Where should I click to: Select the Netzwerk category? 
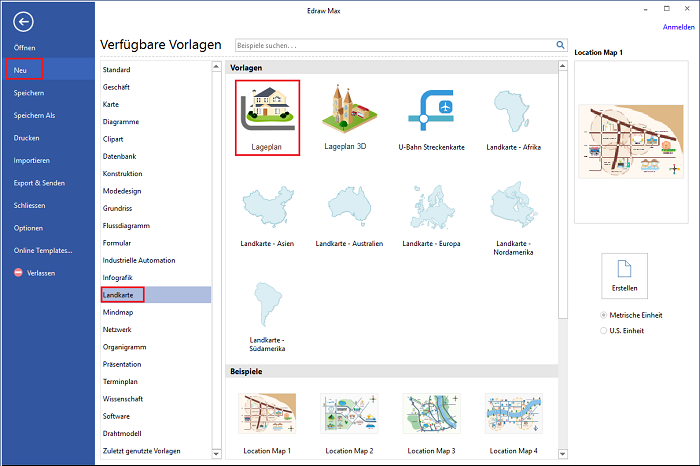(x=117, y=330)
